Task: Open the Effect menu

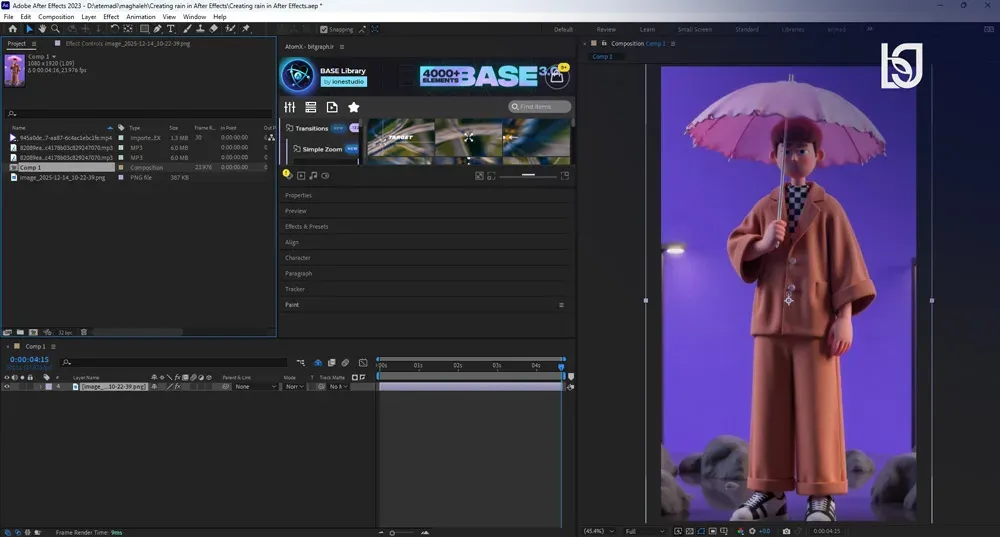Action: (111, 17)
